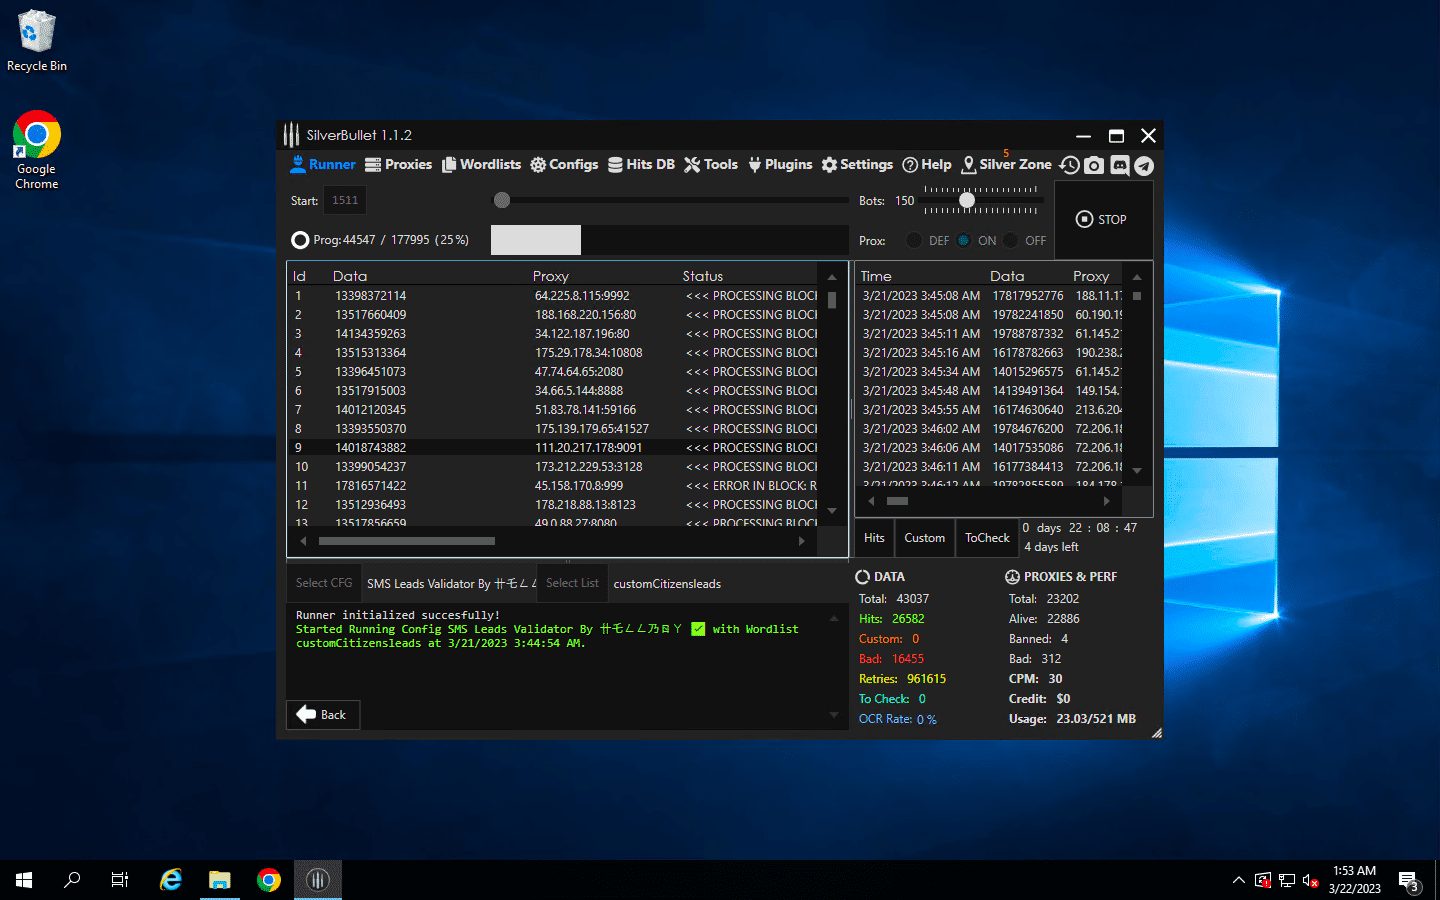Sort hits table by Time column

tap(876, 276)
